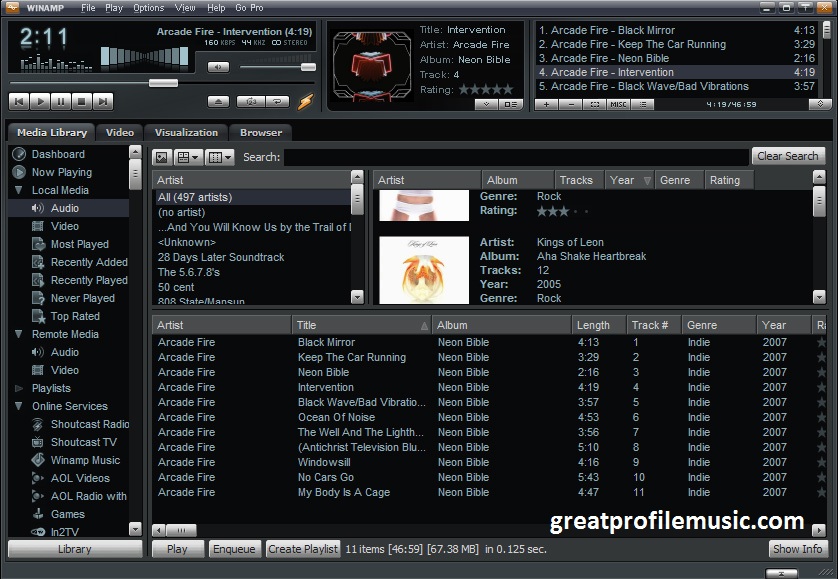Open the playlist MISC menu
Viewport: 838px width, 579px height.
pyautogui.click(x=618, y=104)
